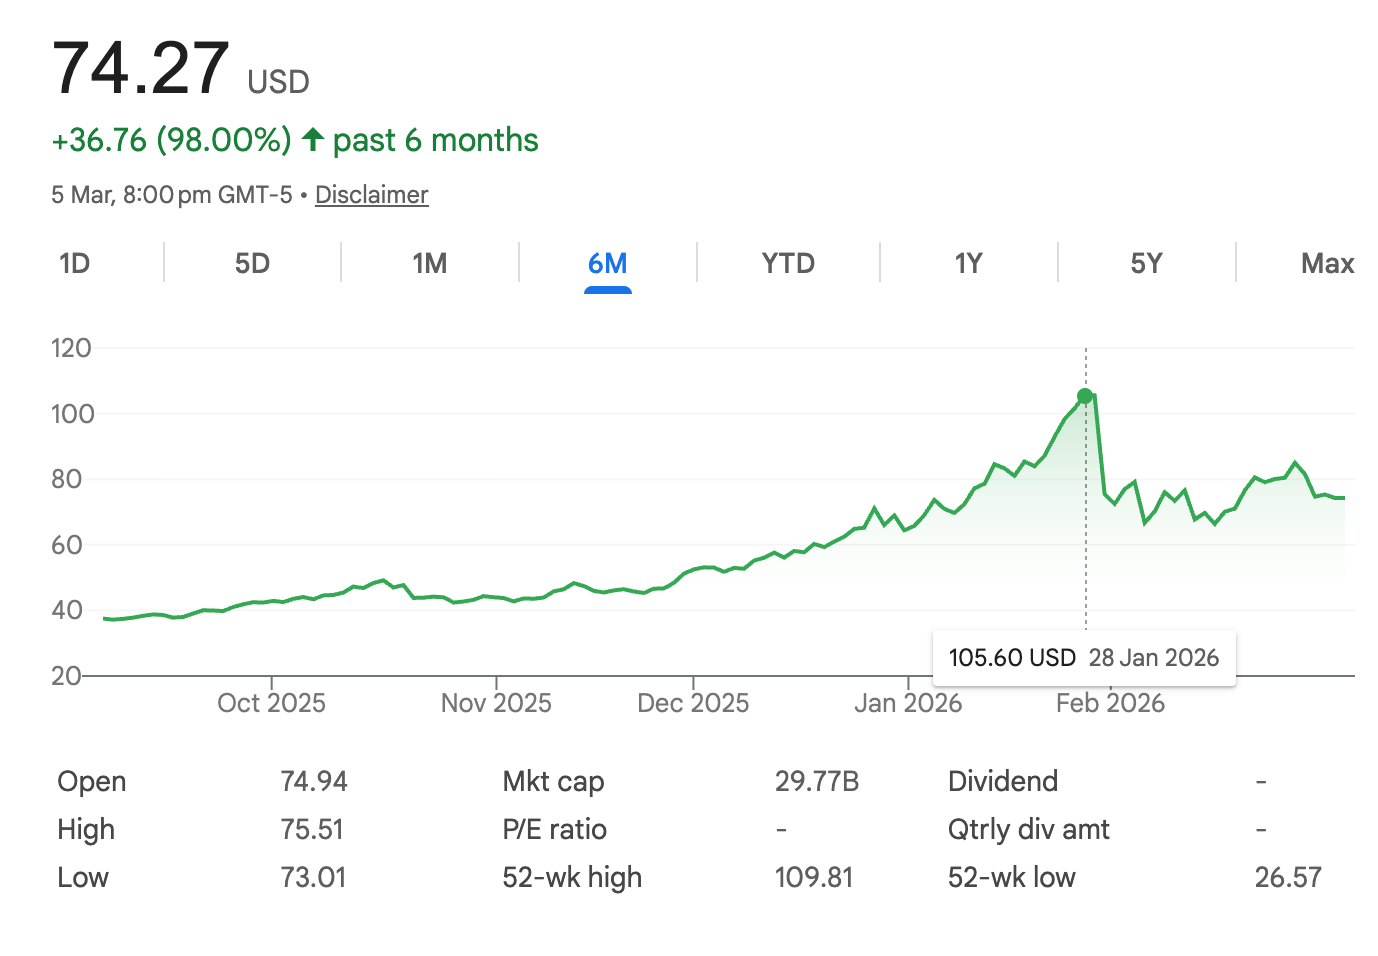The image size is (1378, 956).
Task: Switch to the 5D range tab
Action: point(252,264)
